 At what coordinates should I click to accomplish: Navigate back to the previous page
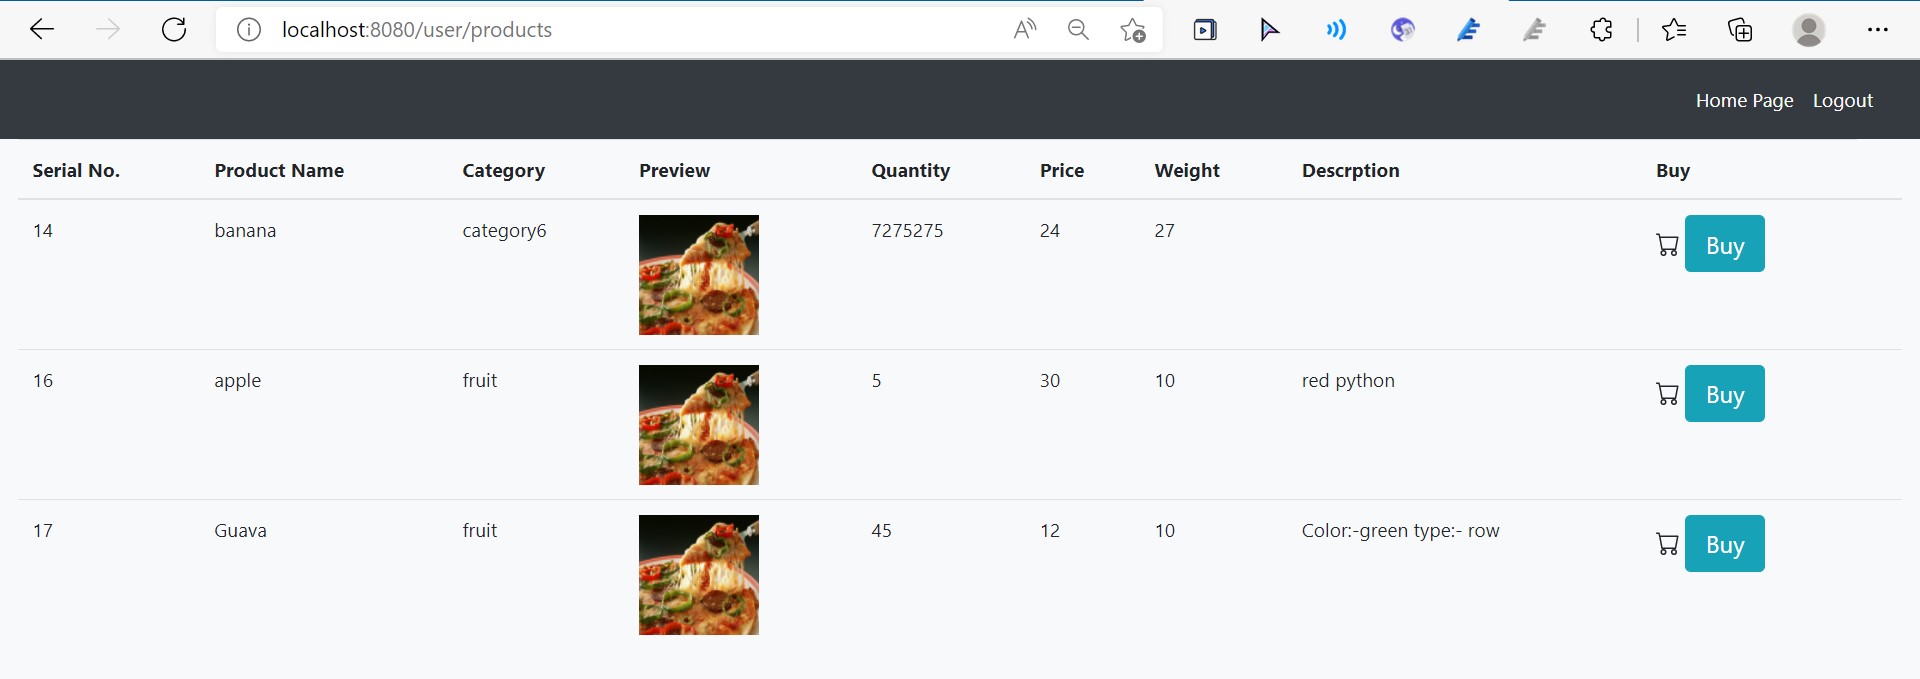tap(42, 29)
